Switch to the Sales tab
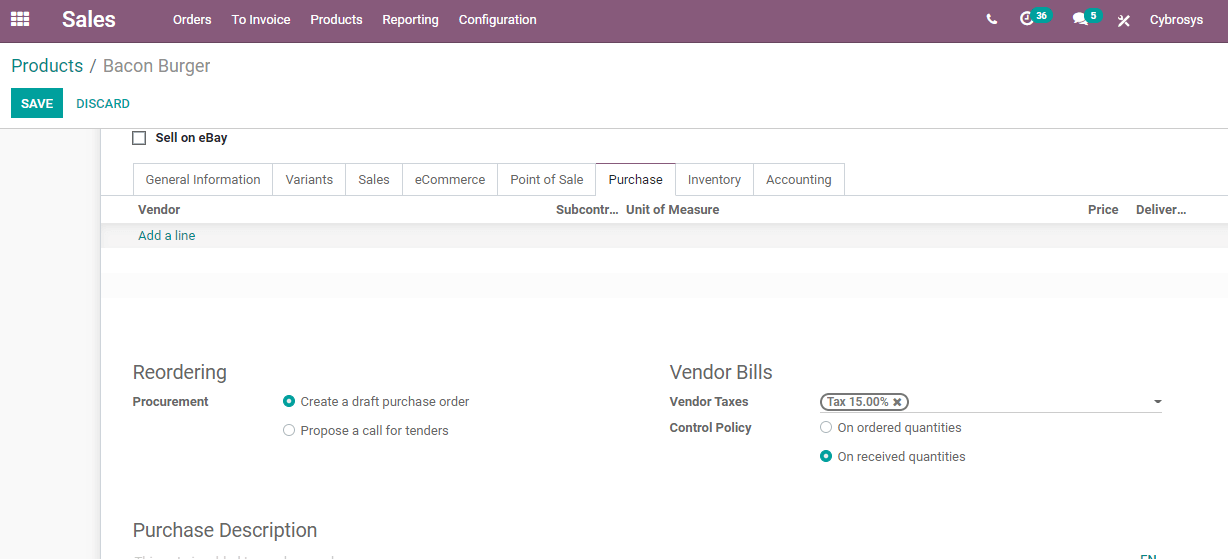1228x559 pixels. click(374, 180)
